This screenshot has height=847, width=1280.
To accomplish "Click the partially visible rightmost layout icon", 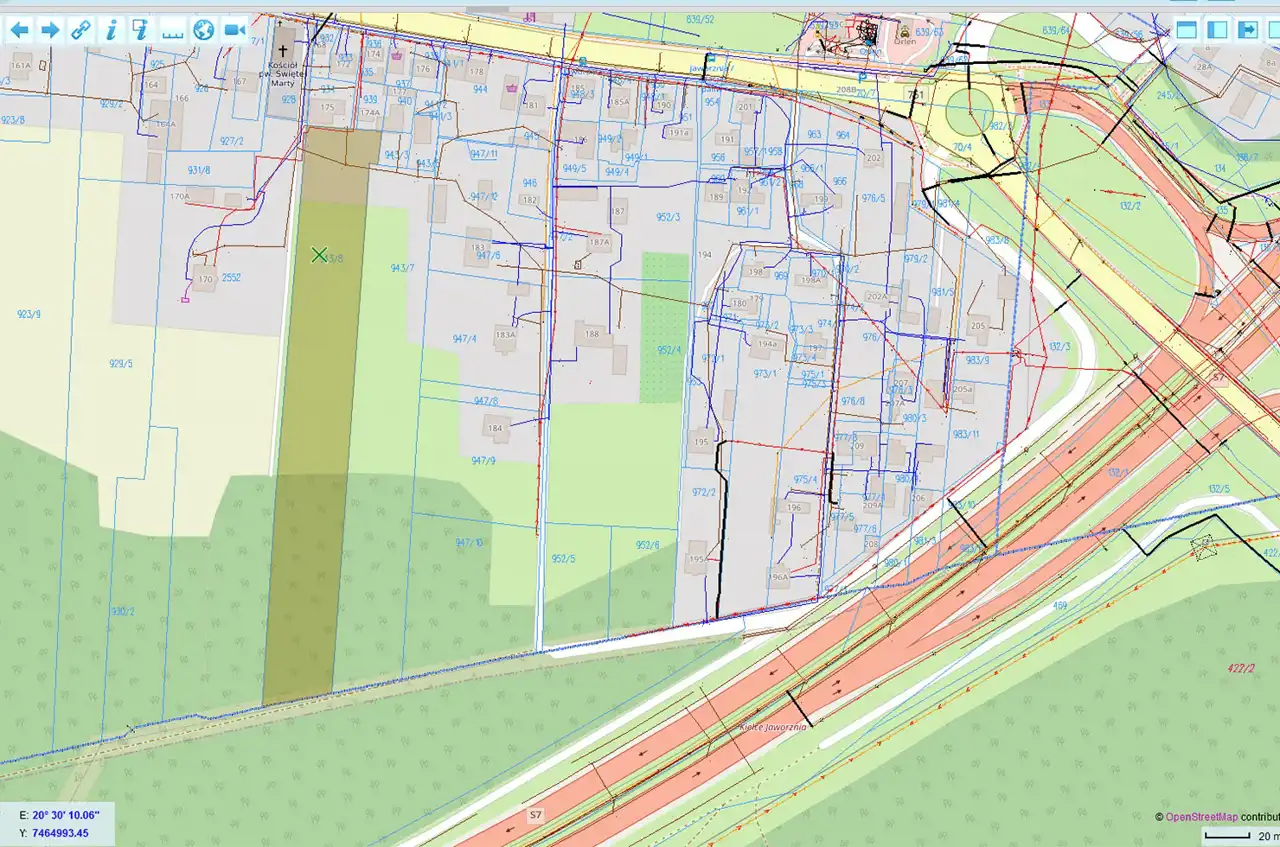I will (x=1274, y=29).
